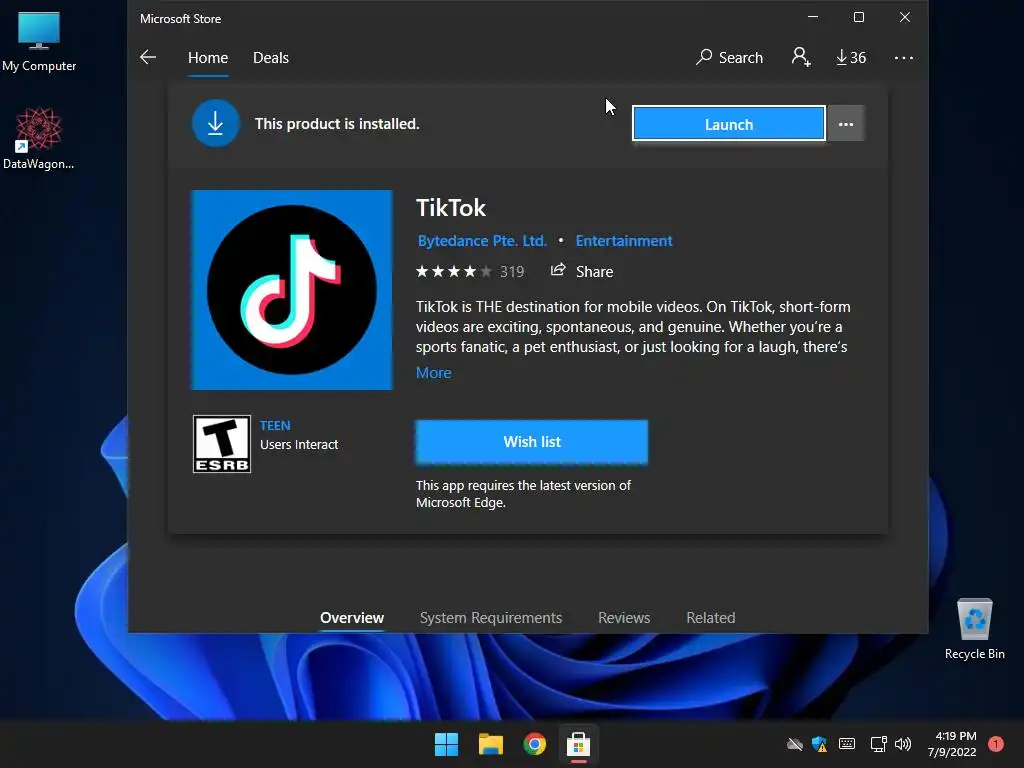
Task: Switch to System Requirements tab
Action: point(491,618)
